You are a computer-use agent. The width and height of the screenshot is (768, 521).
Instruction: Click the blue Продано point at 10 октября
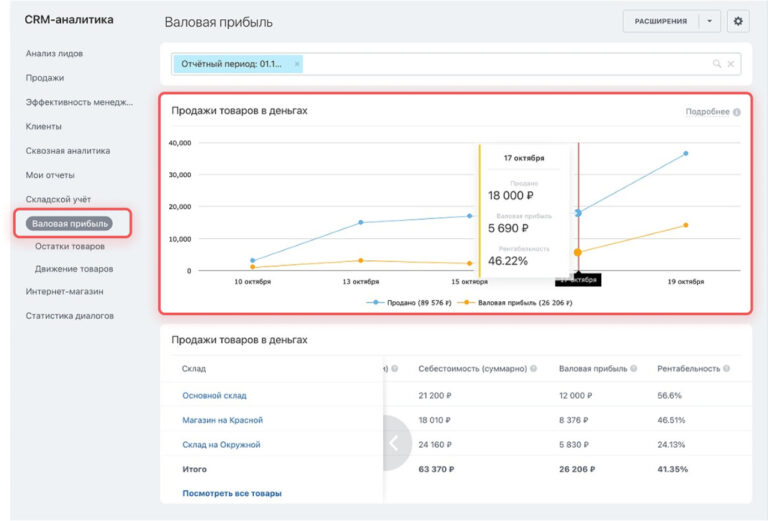pyautogui.click(x=253, y=260)
